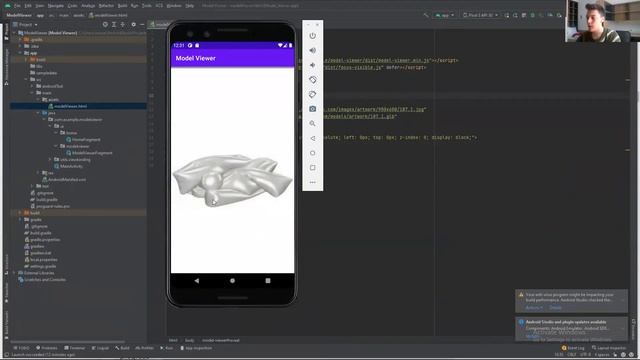The image size is (640, 360).
Task: Click the body breadcrumb below editor
Action: click(x=189, y=340)
